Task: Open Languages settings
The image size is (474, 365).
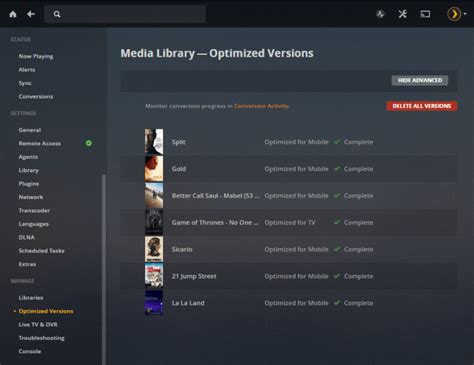Action: pyautogui.click(x=34, y=224)
